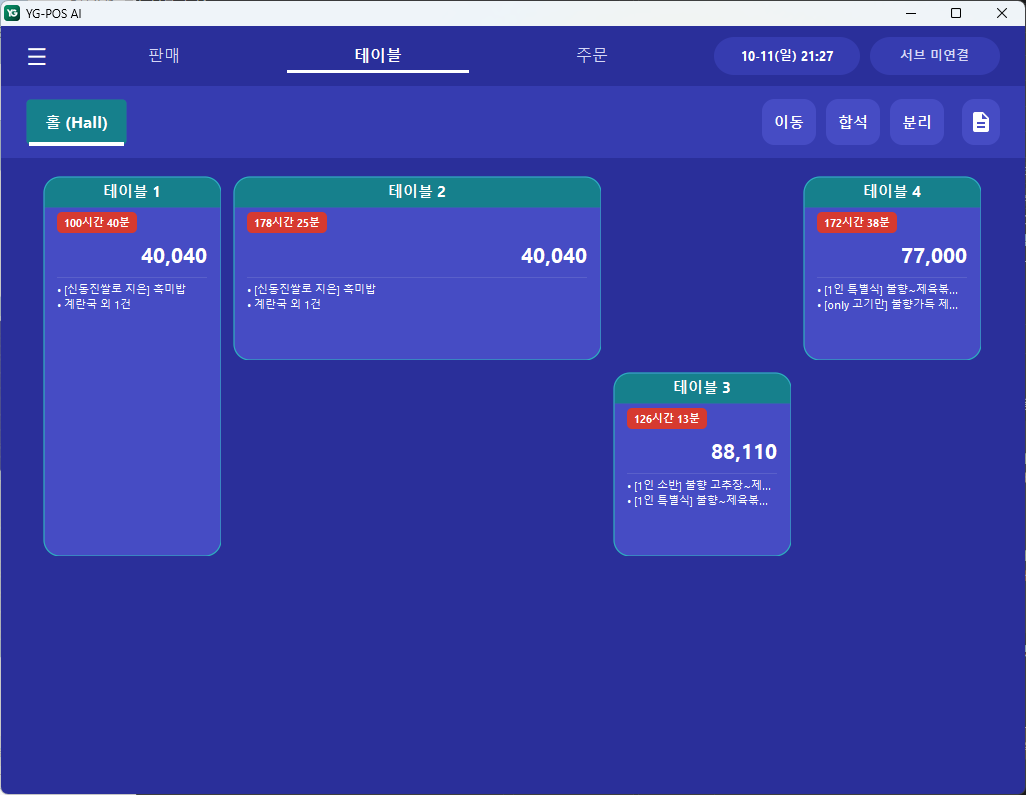Viewport: 1026px width, 795px height.
Task: Click the 172시간 38분 elapsed badge
Action: (x=857, y=222)
